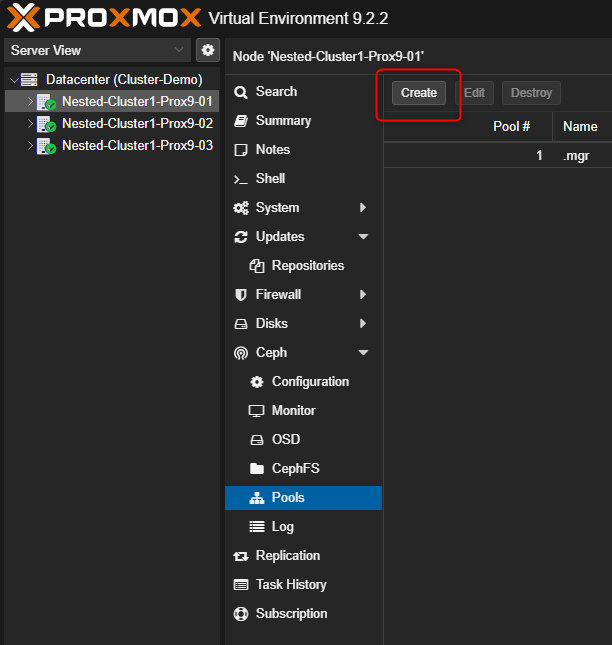
Task: Click the Configuration gear icon
Action: (257, 382)
